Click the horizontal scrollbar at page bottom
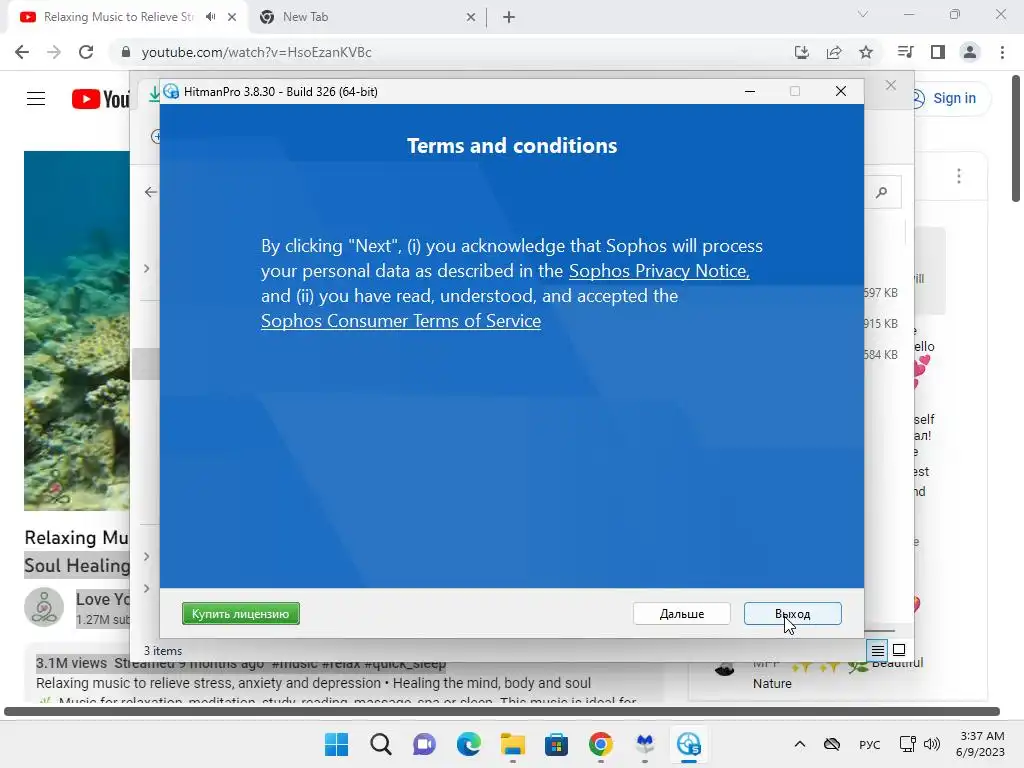Screen dimensions: 1024x768 [x=502, y=711]
